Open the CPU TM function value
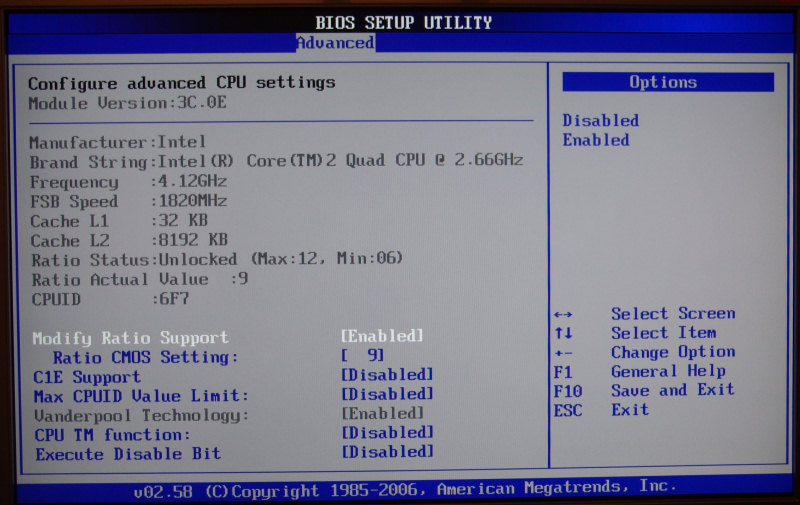Image resolution: width=800 pixels, height=505 pixels. [387, 433]
